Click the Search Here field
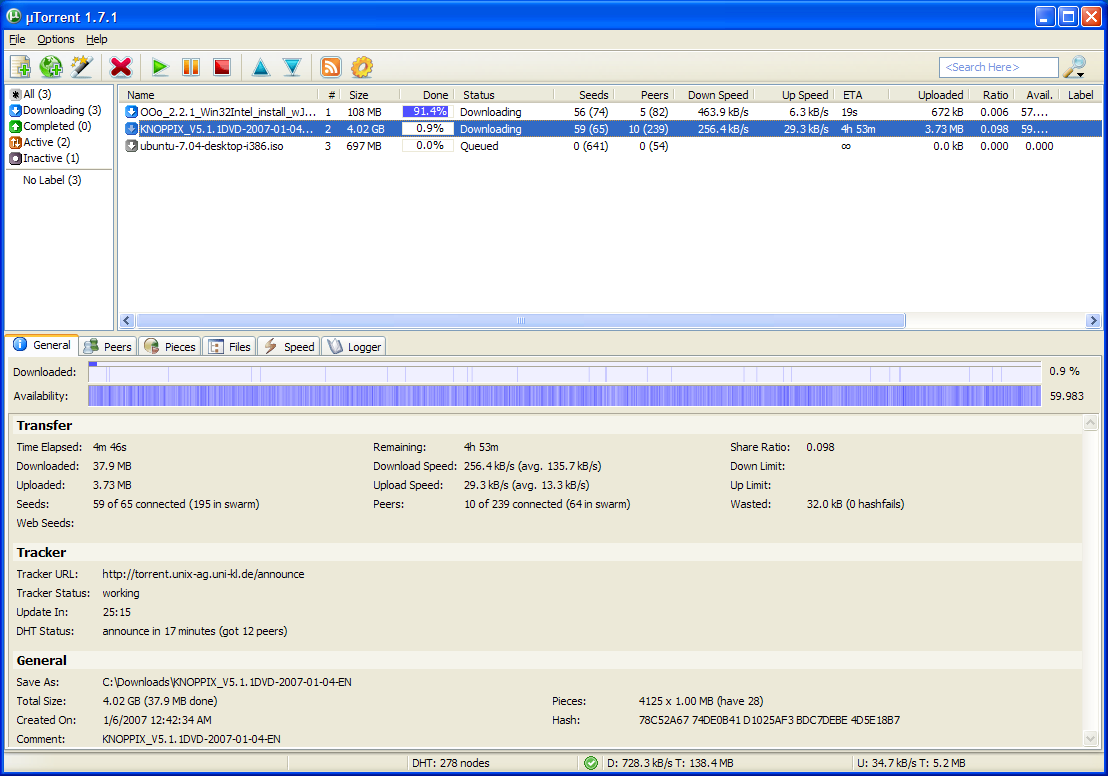This screenshot has width=1108, height=776. [x=998, y=67]
